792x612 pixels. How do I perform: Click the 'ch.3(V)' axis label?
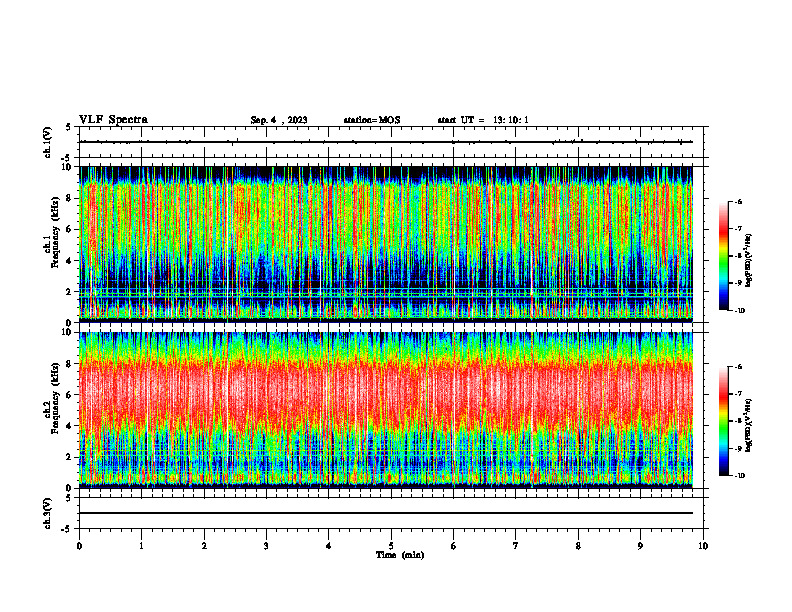point(48,513)
